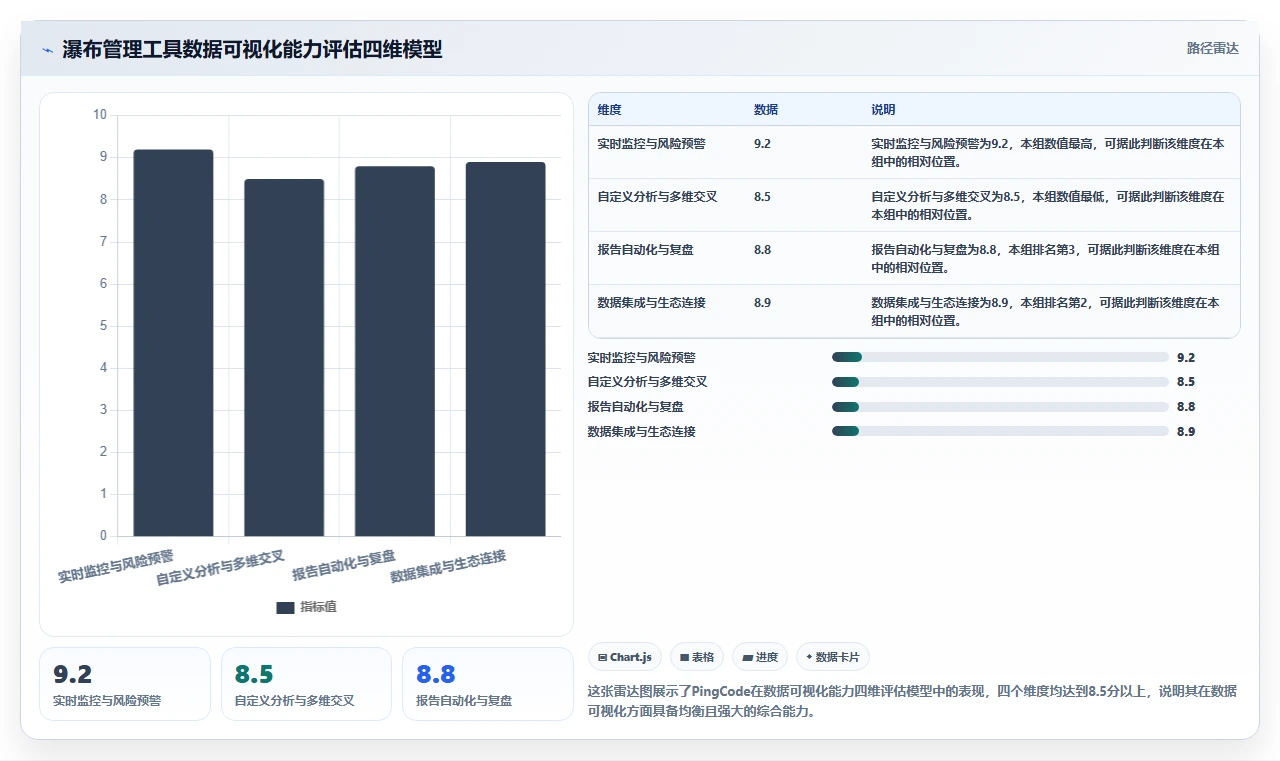Click the 报告自动化与复盘 bar in chart
The image size is (1280, 761).
pyautogui.click(x=395, y=351)
